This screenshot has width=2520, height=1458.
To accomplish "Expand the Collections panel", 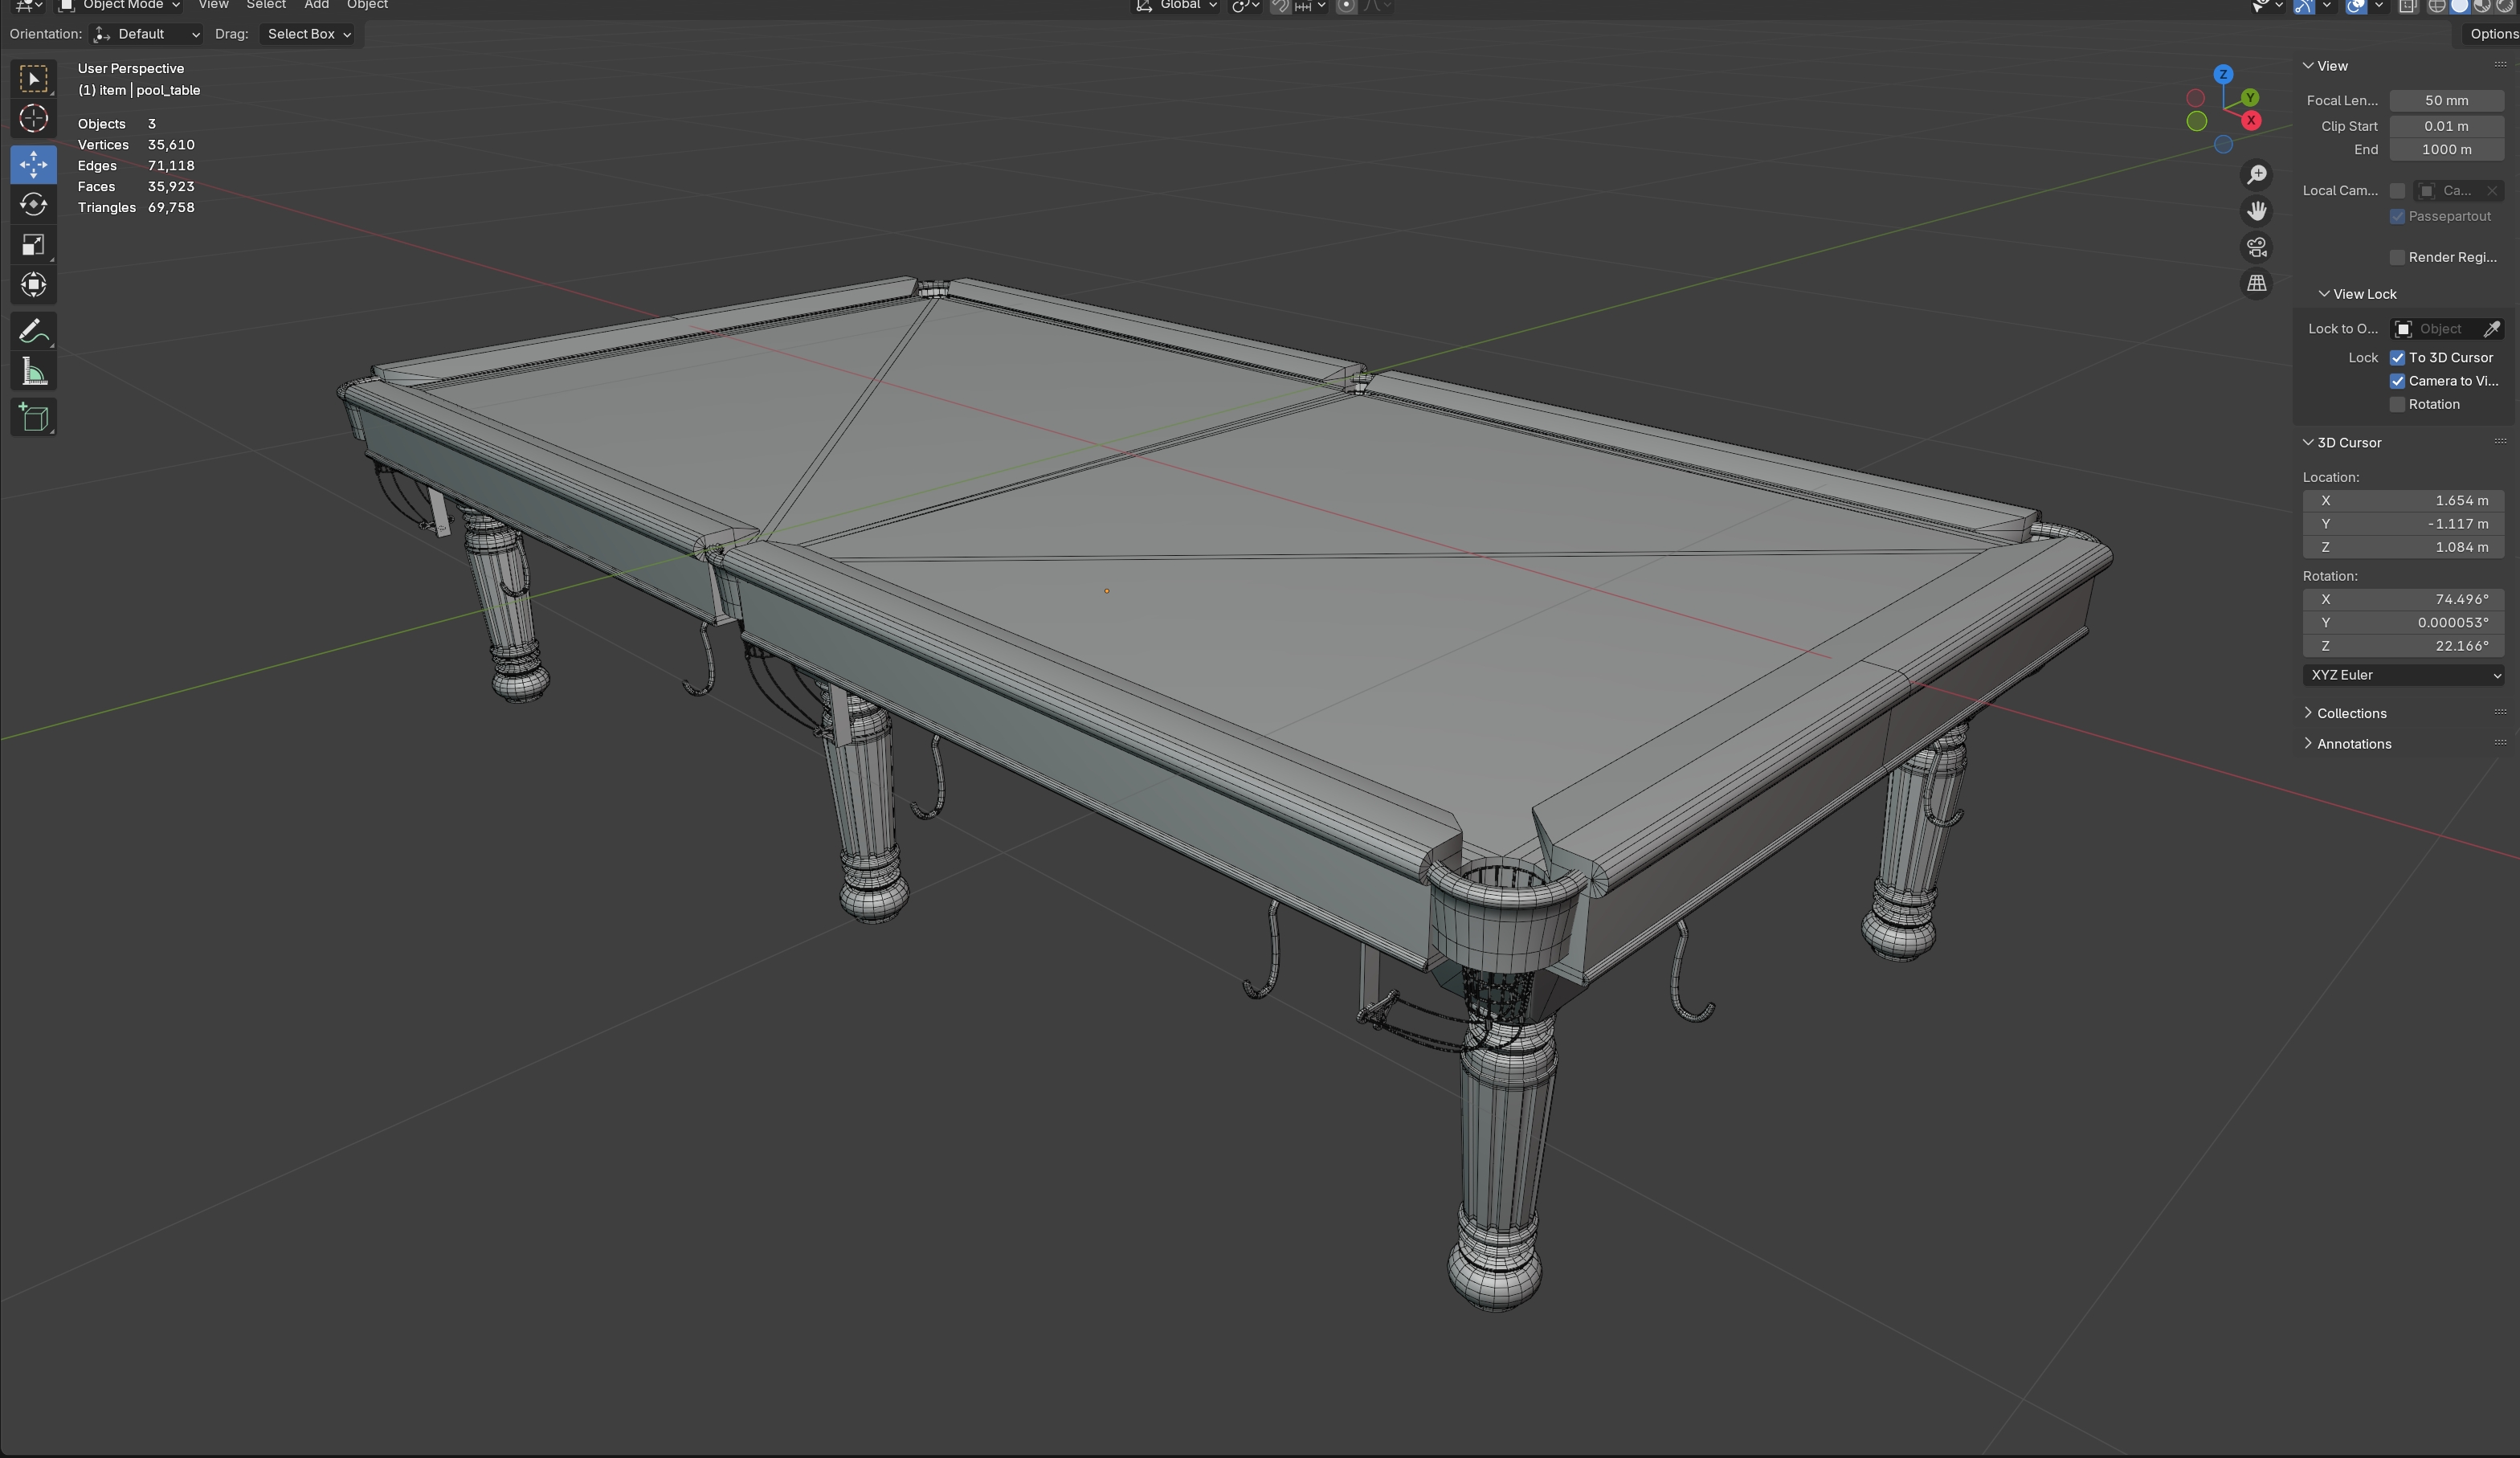I will [x=2351, y=713].
